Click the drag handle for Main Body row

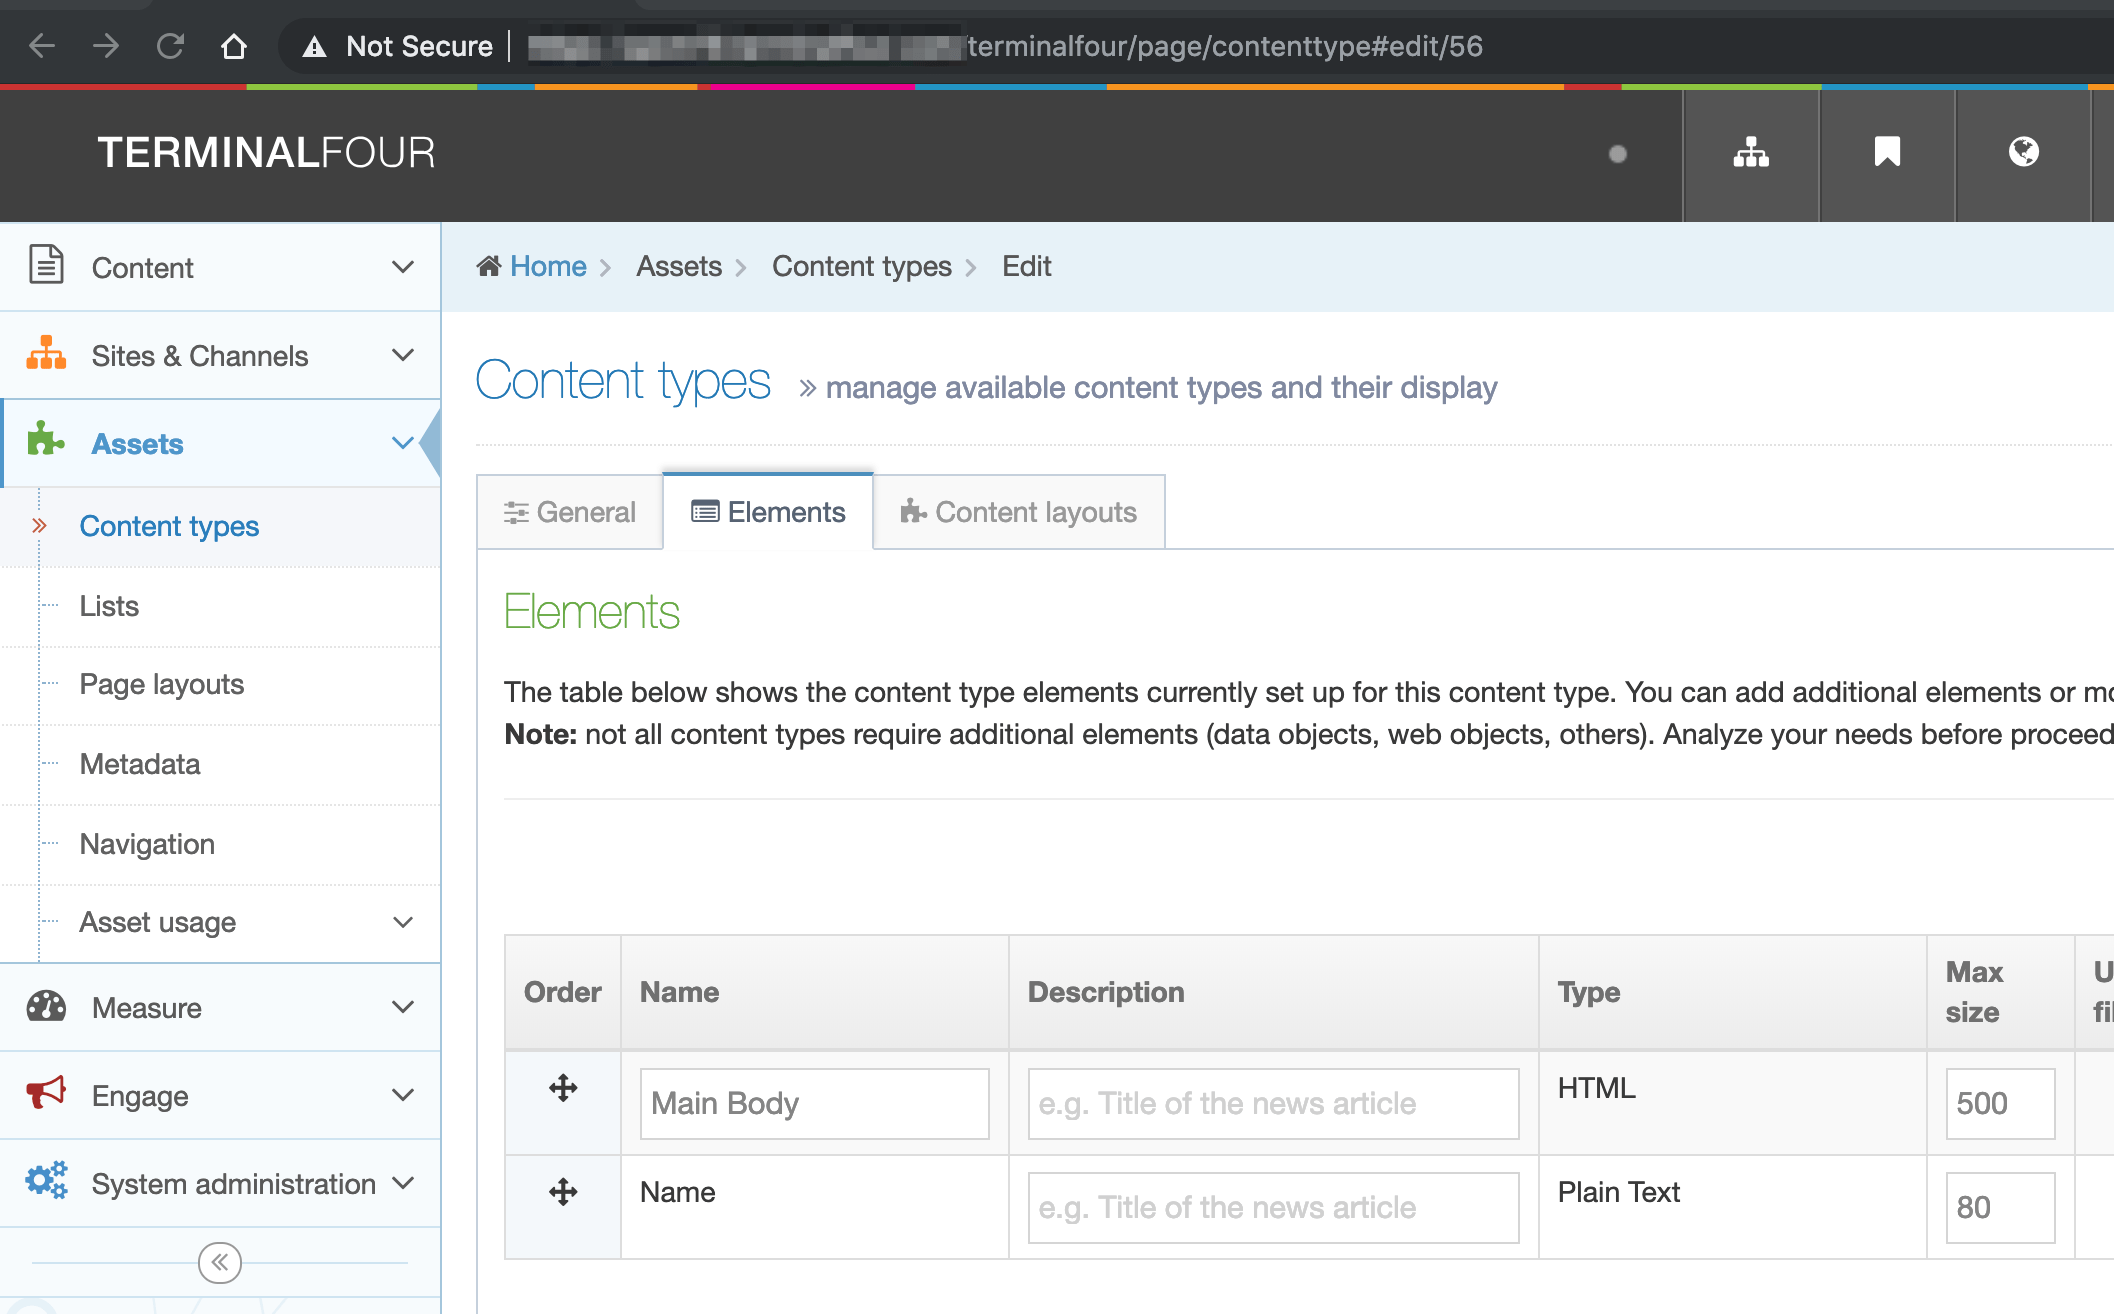(x=563, y=1088)
